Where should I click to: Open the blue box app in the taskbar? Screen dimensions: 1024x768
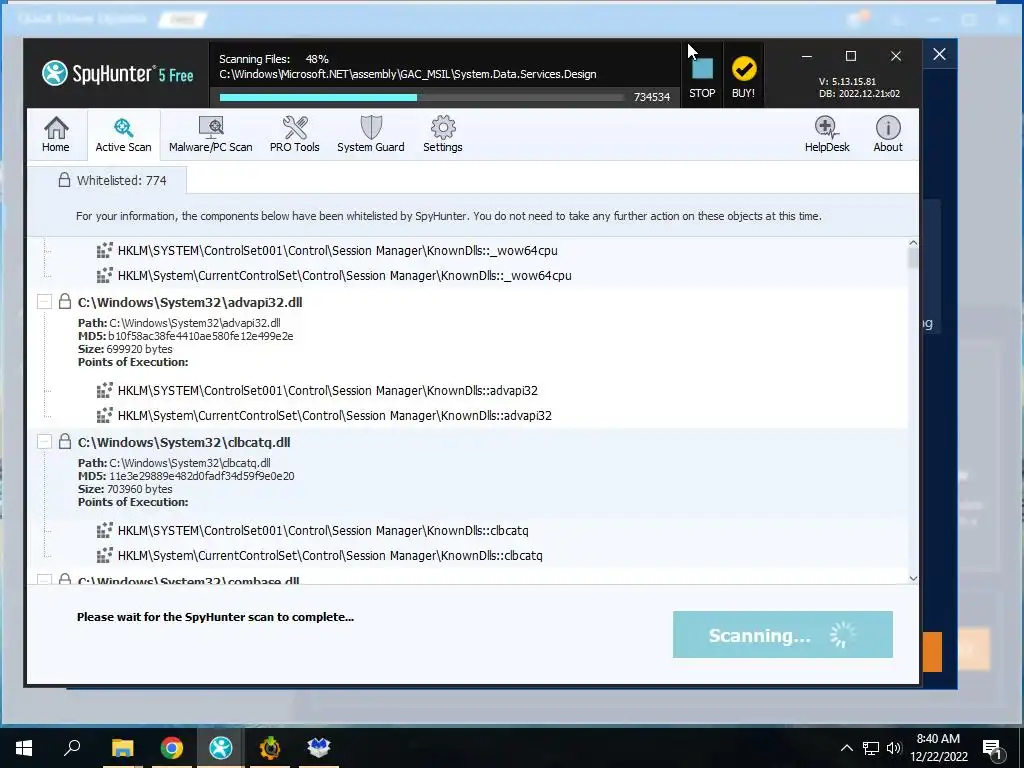pos(319,747)
